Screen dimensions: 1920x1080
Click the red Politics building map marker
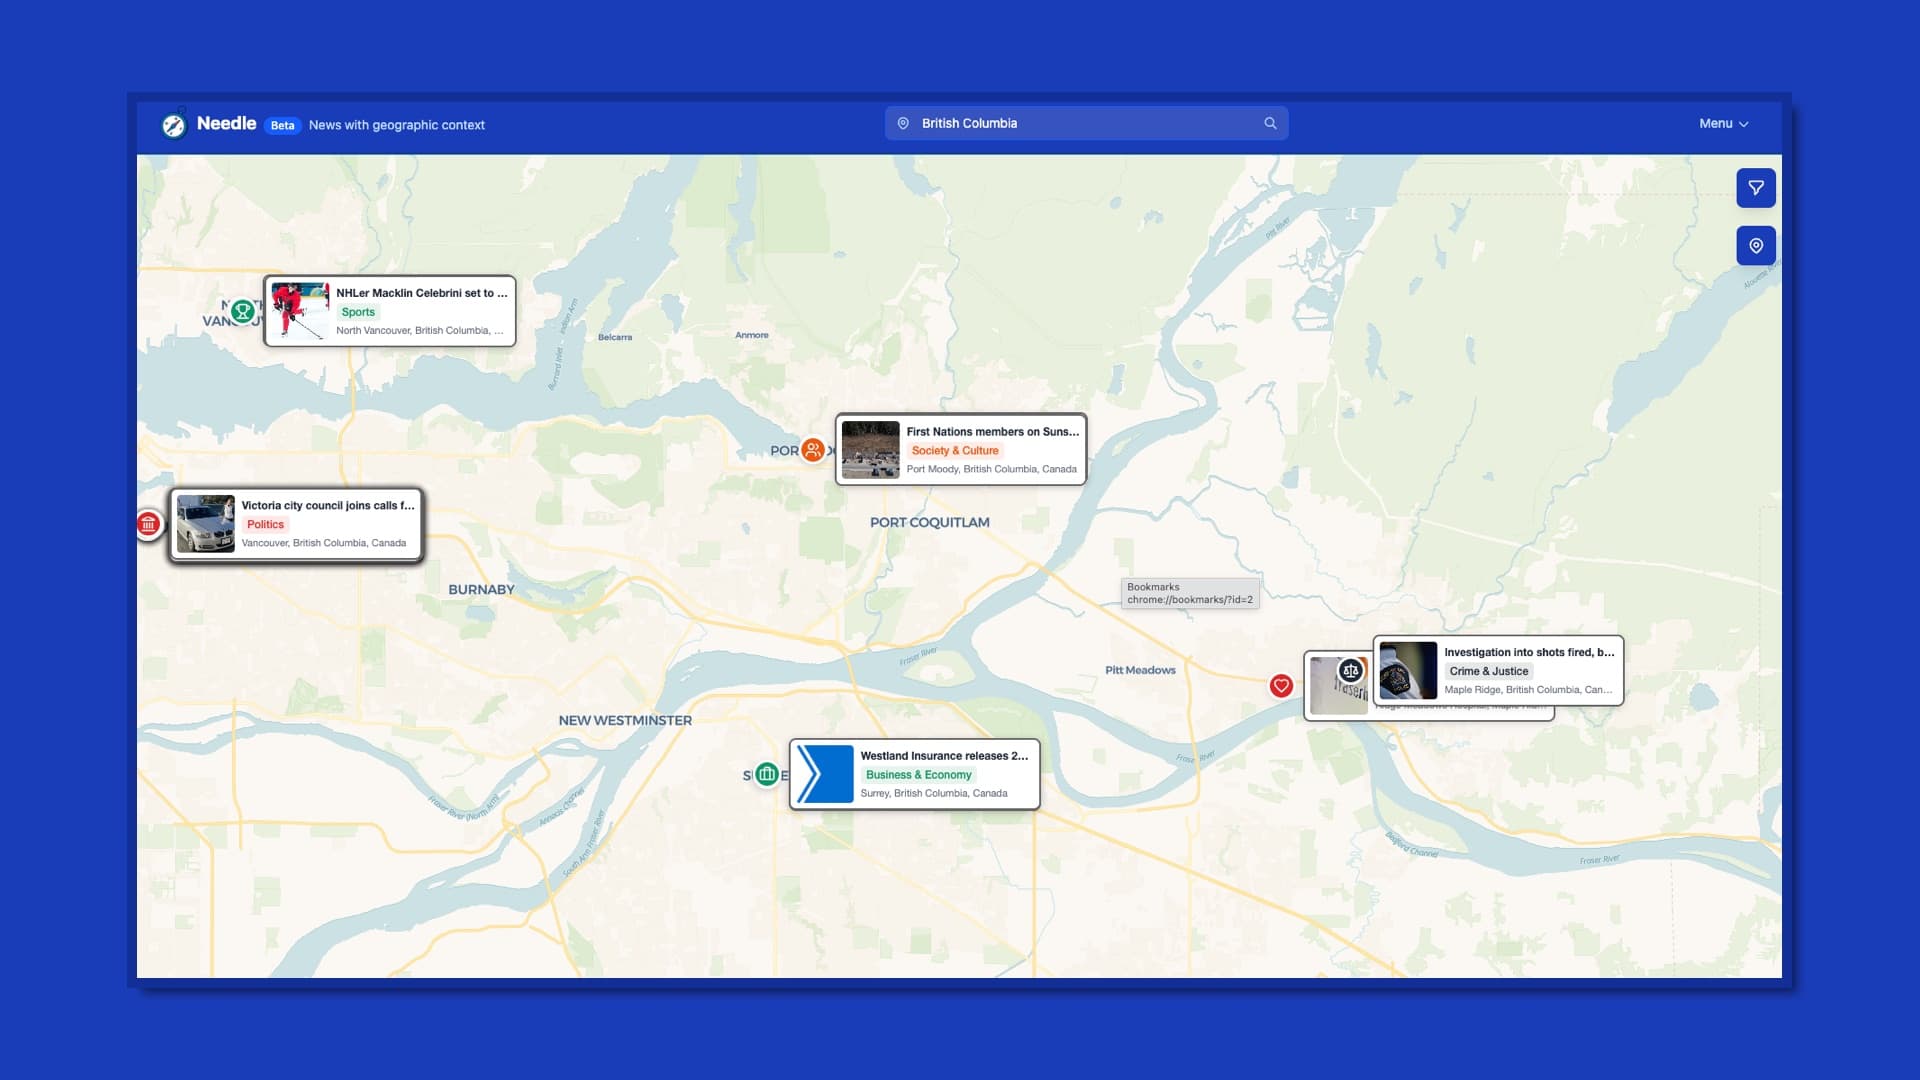[148, 523]
